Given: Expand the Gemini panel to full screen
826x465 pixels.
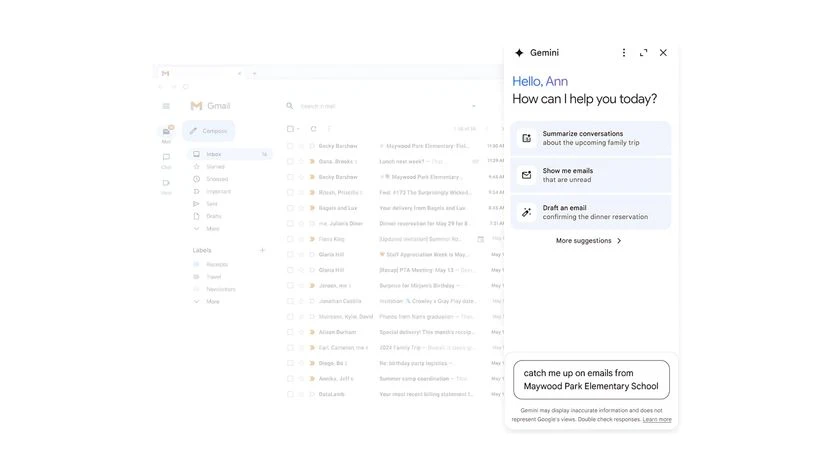Looking at the screenshot, I should [643, 53].
